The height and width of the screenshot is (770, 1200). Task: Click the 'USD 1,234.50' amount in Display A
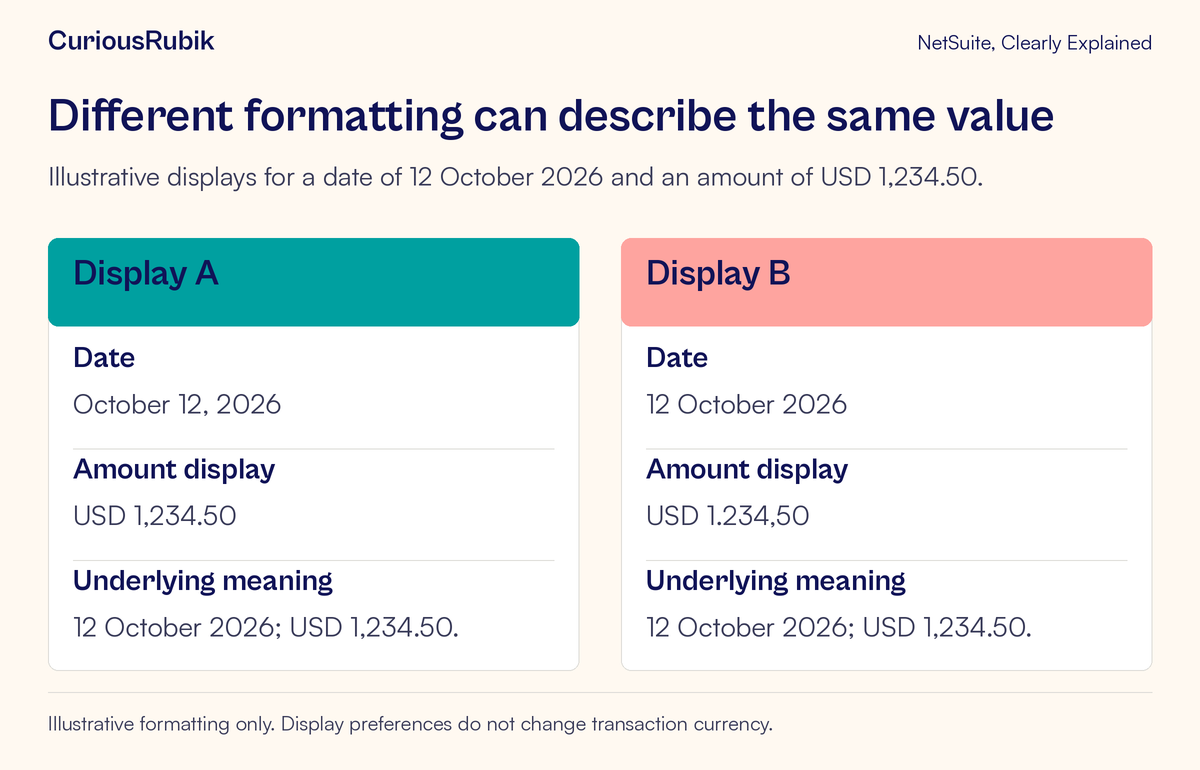coord(155,517)
